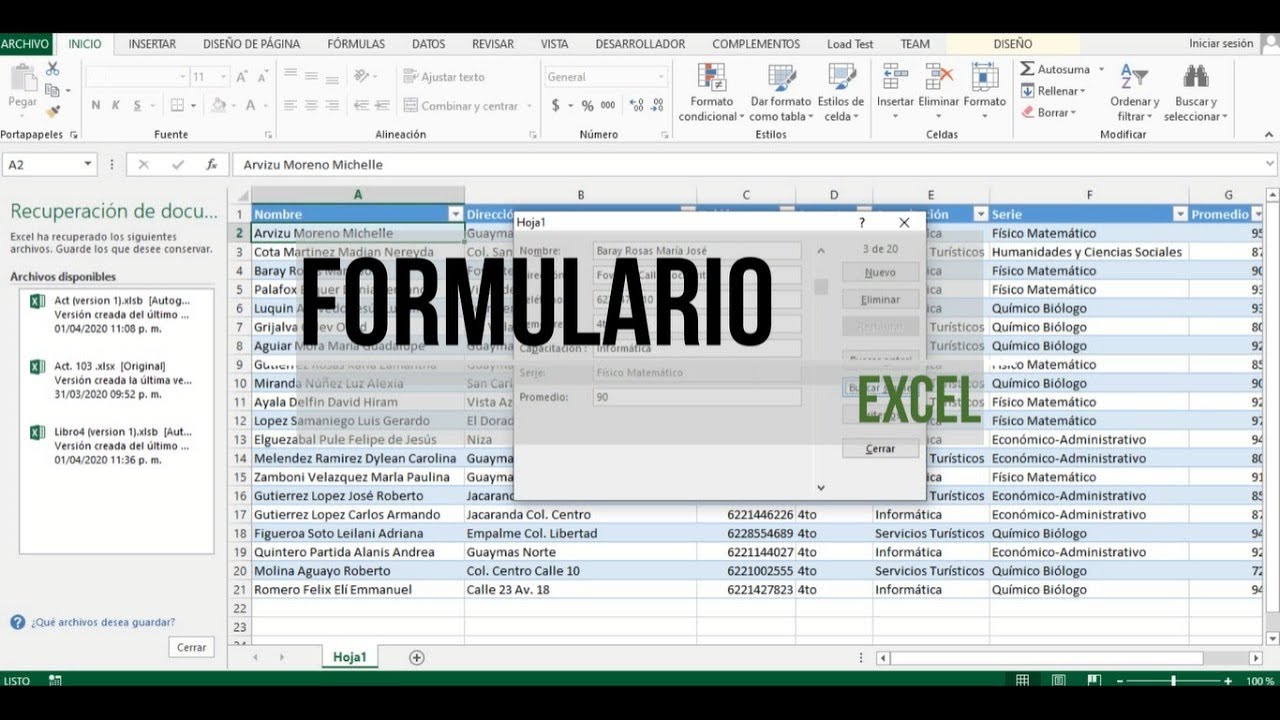This screenshot has height=720, width=1280.
Task: Open the Serie column filter dropdown
Action: point(1181,214)
